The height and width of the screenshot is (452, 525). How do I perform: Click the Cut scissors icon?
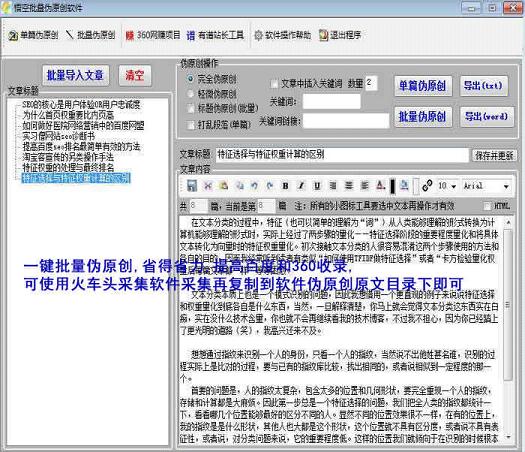[x=208, y=185]
